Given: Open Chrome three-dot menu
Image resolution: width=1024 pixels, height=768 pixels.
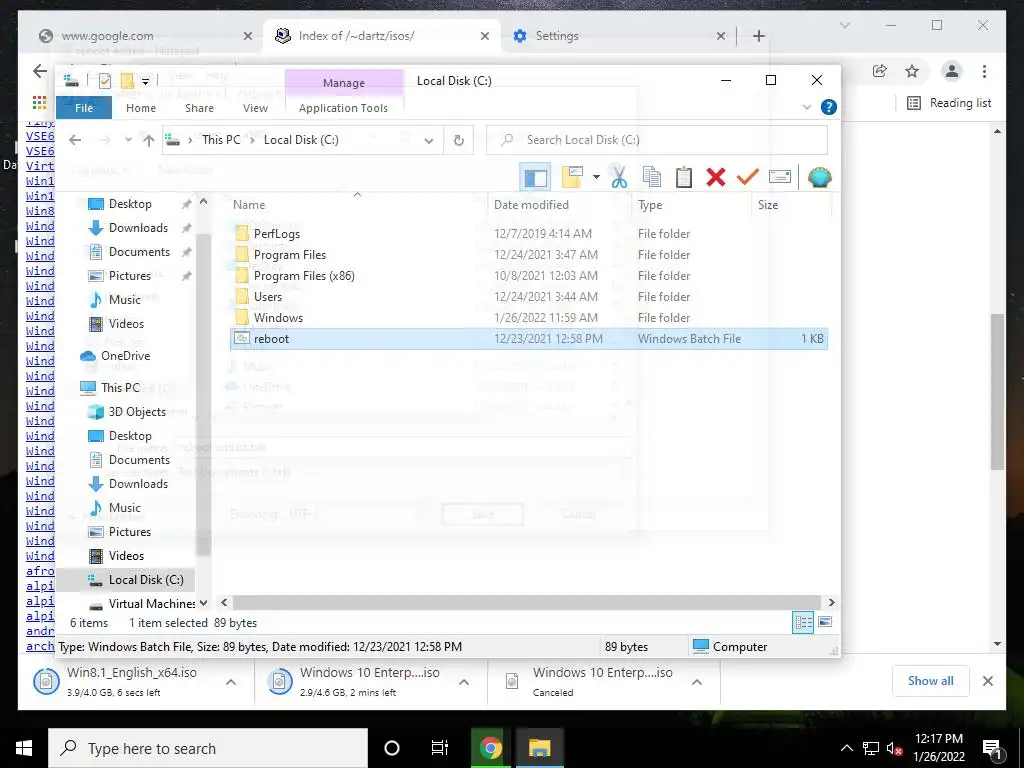Looking at the screenshot, I should coord(984,71).
